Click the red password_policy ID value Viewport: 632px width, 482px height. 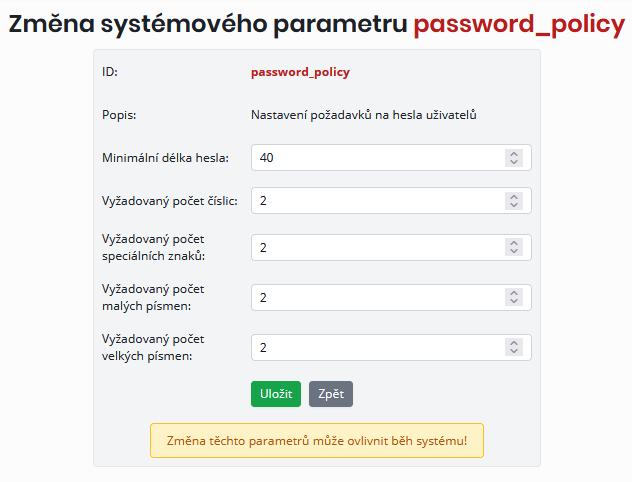(x=300, y=72)
